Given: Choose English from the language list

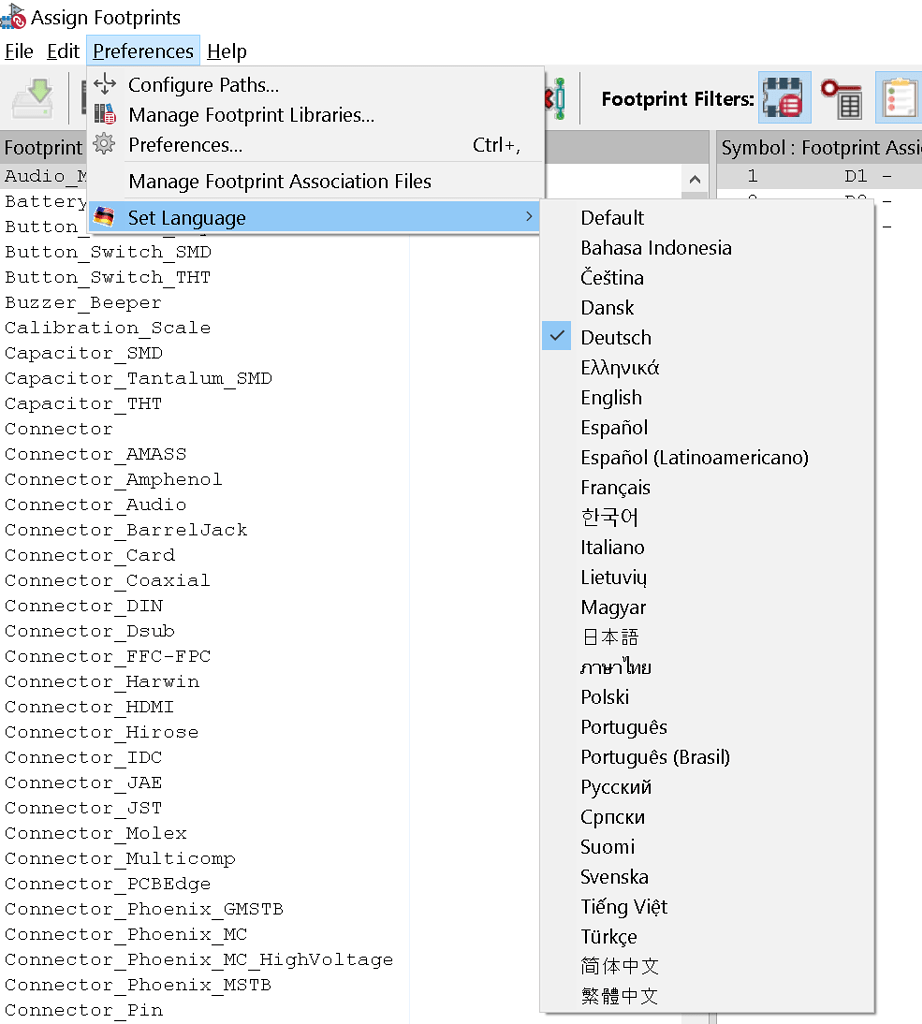Looking at the screenshot, I should (611, 397).
